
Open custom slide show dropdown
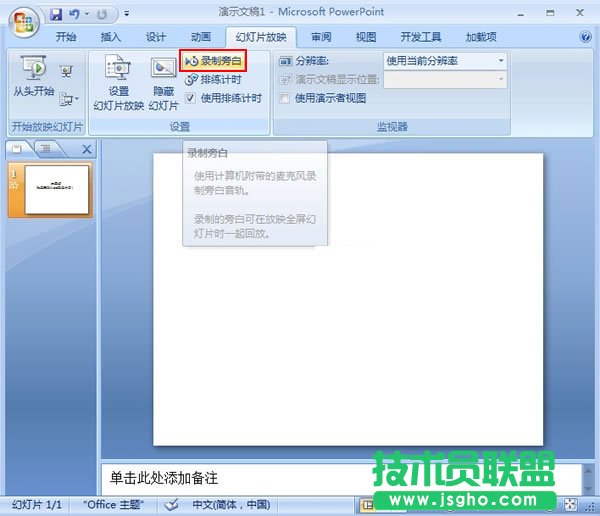click(69, 100)
